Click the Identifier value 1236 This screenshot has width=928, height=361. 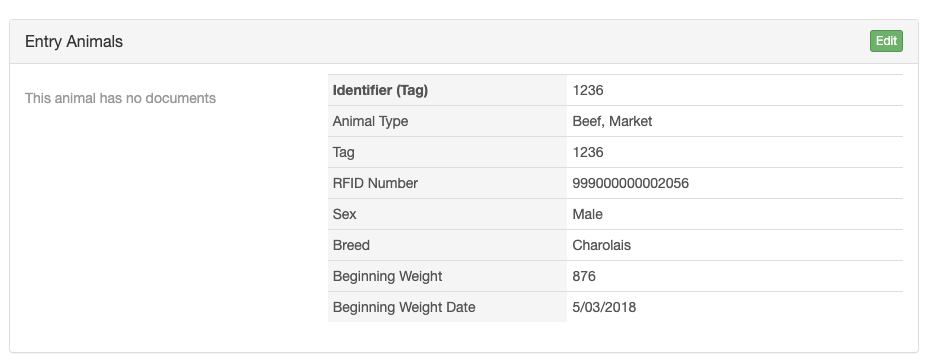click(588, 90)
